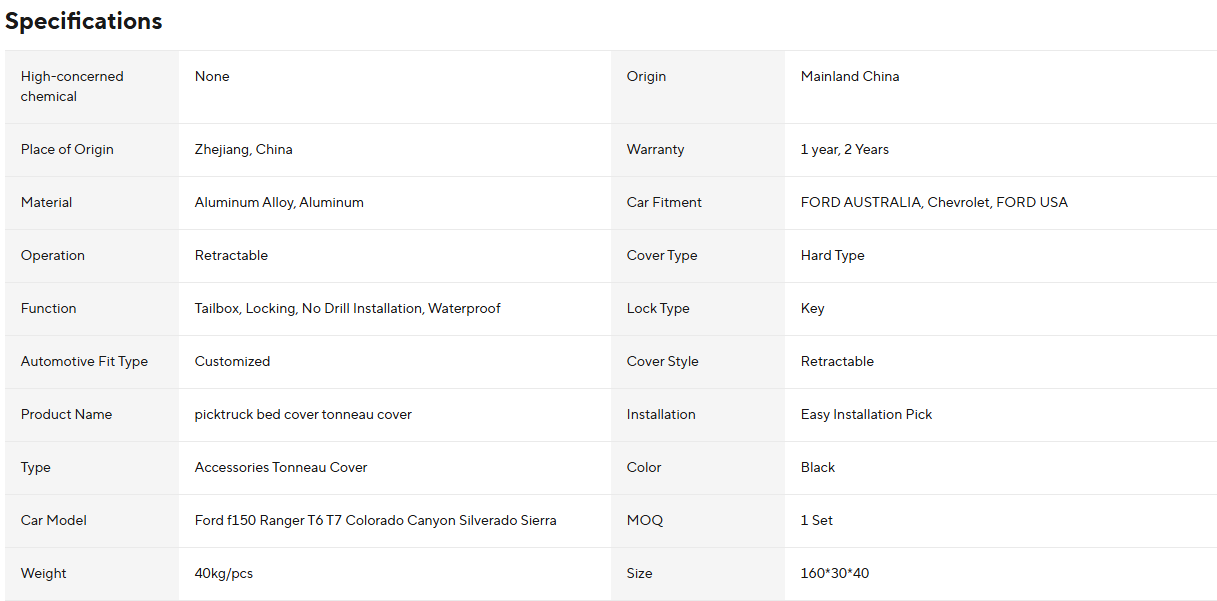Screen dimensions: 1217x601
Task: Click the FORD AUSTRALIA, Chevrolet car fitment value
Action: click(933, 202)
